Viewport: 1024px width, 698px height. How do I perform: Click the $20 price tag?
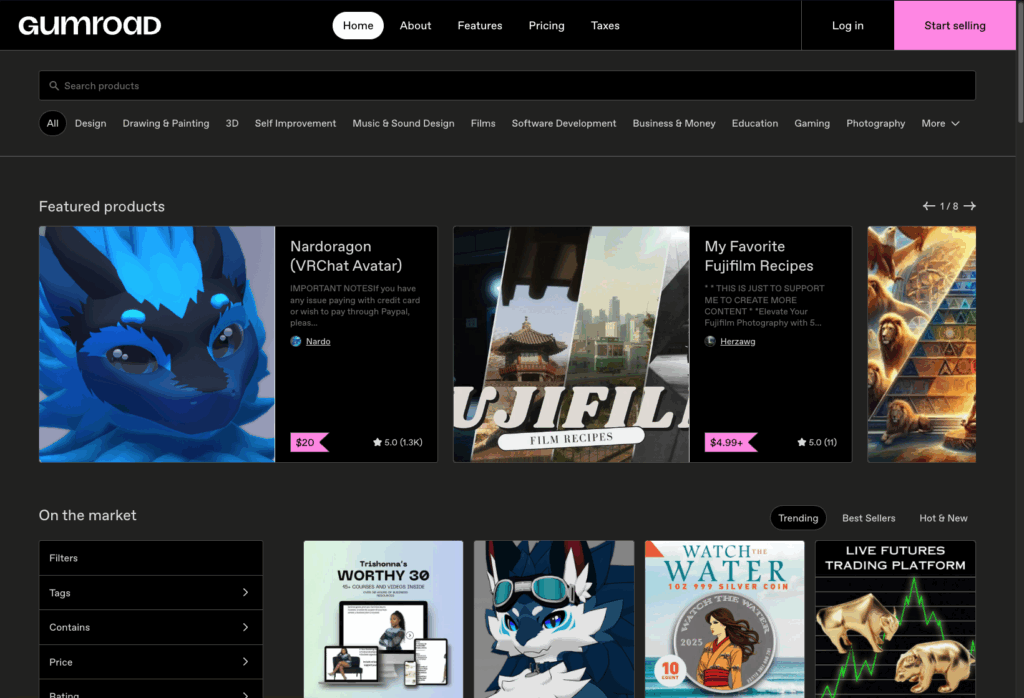click(309, 442)
